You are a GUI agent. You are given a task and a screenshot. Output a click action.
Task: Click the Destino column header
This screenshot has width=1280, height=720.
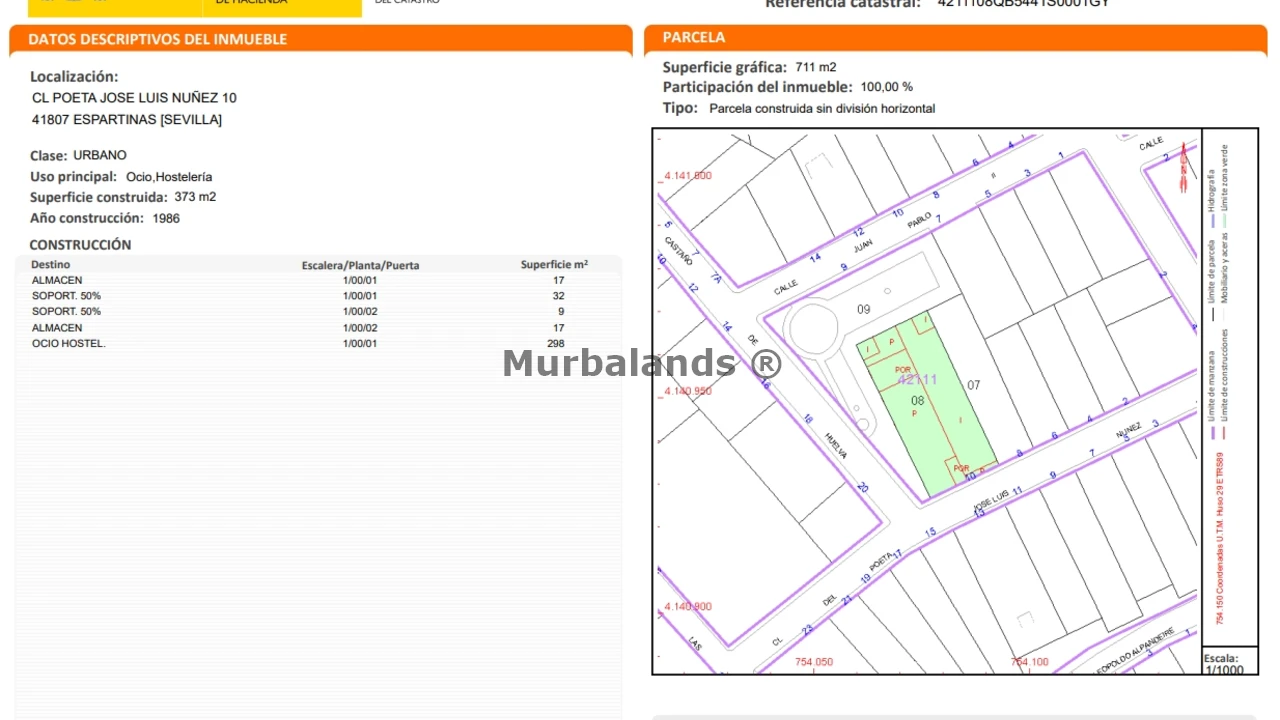coord(51,265)
